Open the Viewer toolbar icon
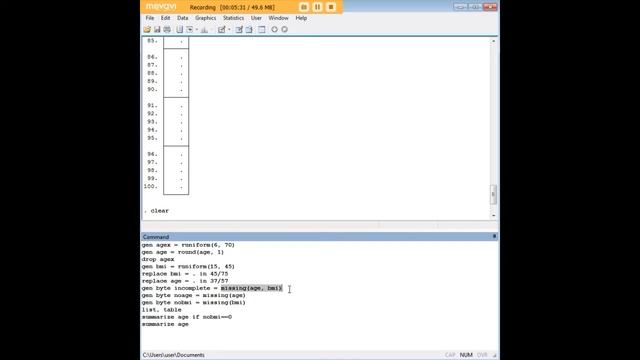The image size is (640, 360). tap(190, 29)
